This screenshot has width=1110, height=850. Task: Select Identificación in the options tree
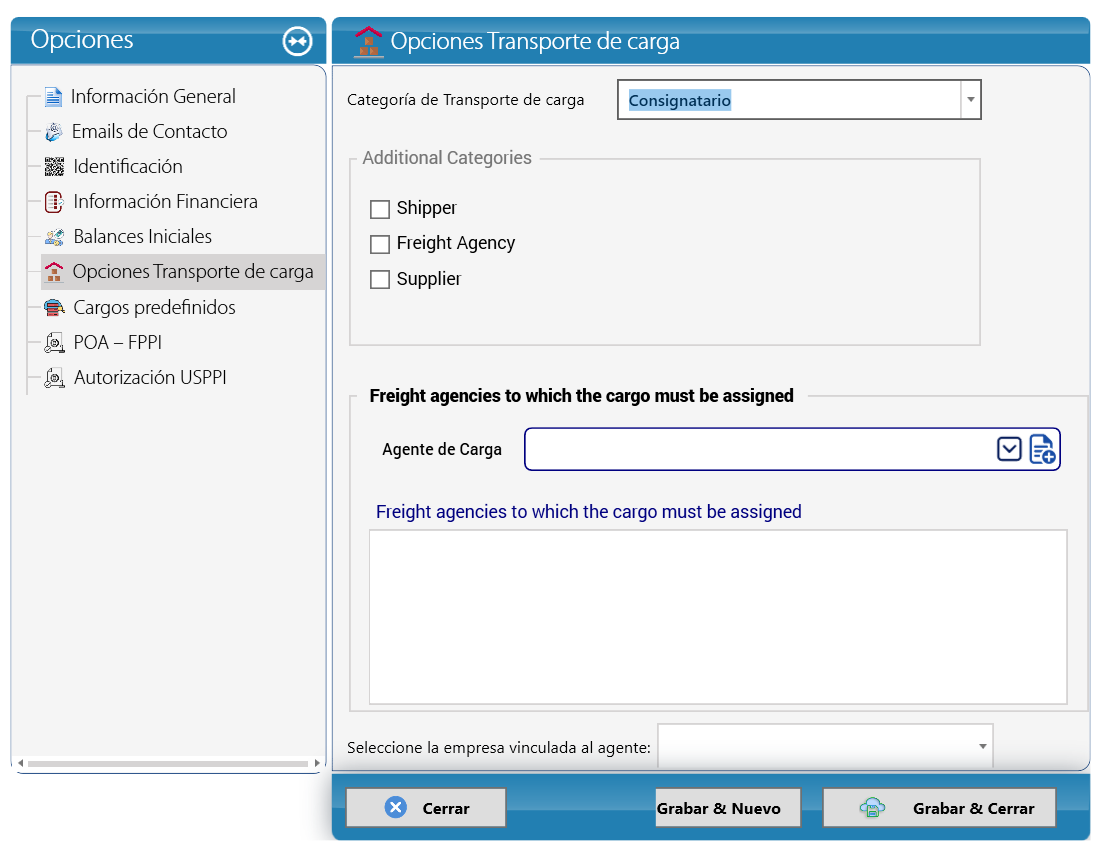point(128,166)
